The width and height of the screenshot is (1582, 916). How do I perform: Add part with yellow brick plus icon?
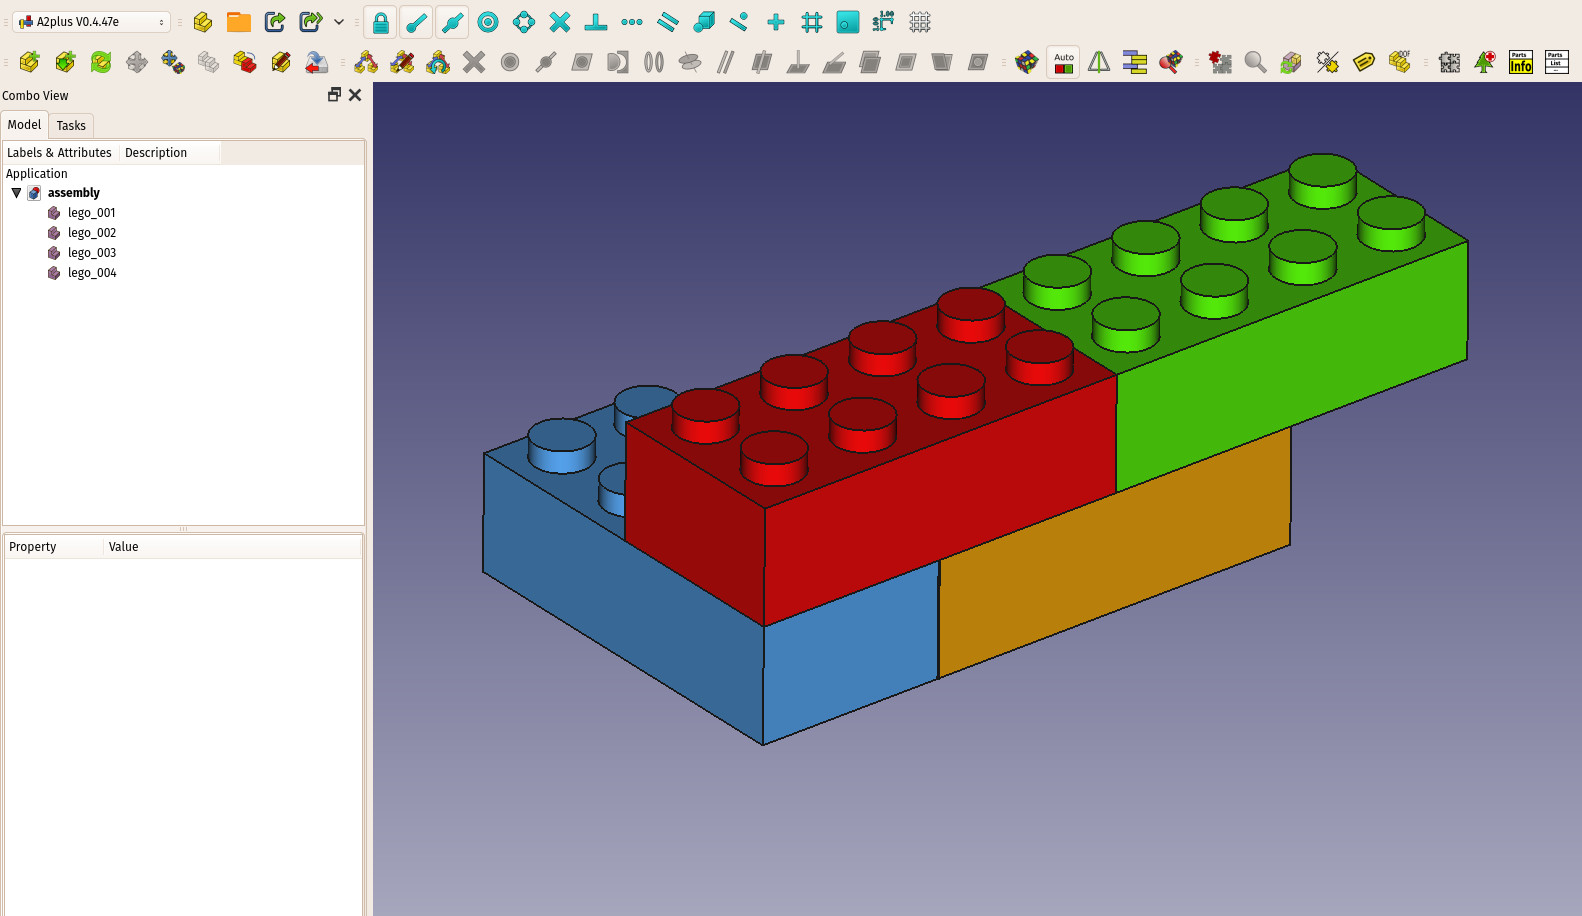pyautogui.click(x=29, y=62)
